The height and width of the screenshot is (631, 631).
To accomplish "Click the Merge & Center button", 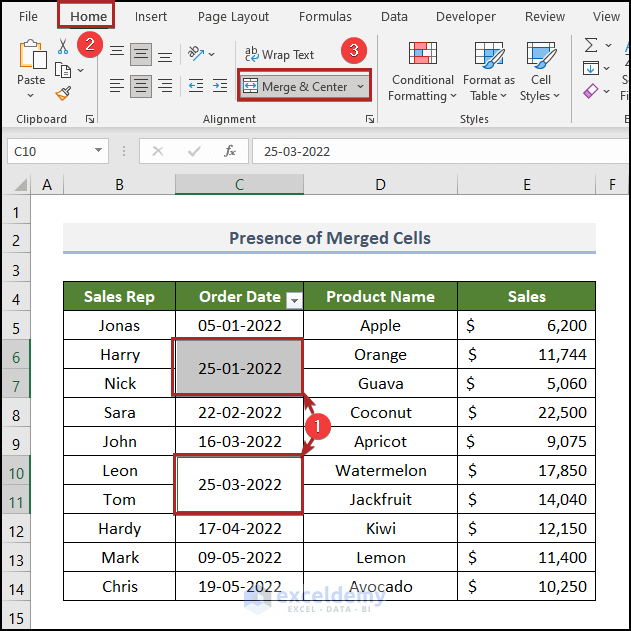I will pyautogui.click(x=295, y=87).
